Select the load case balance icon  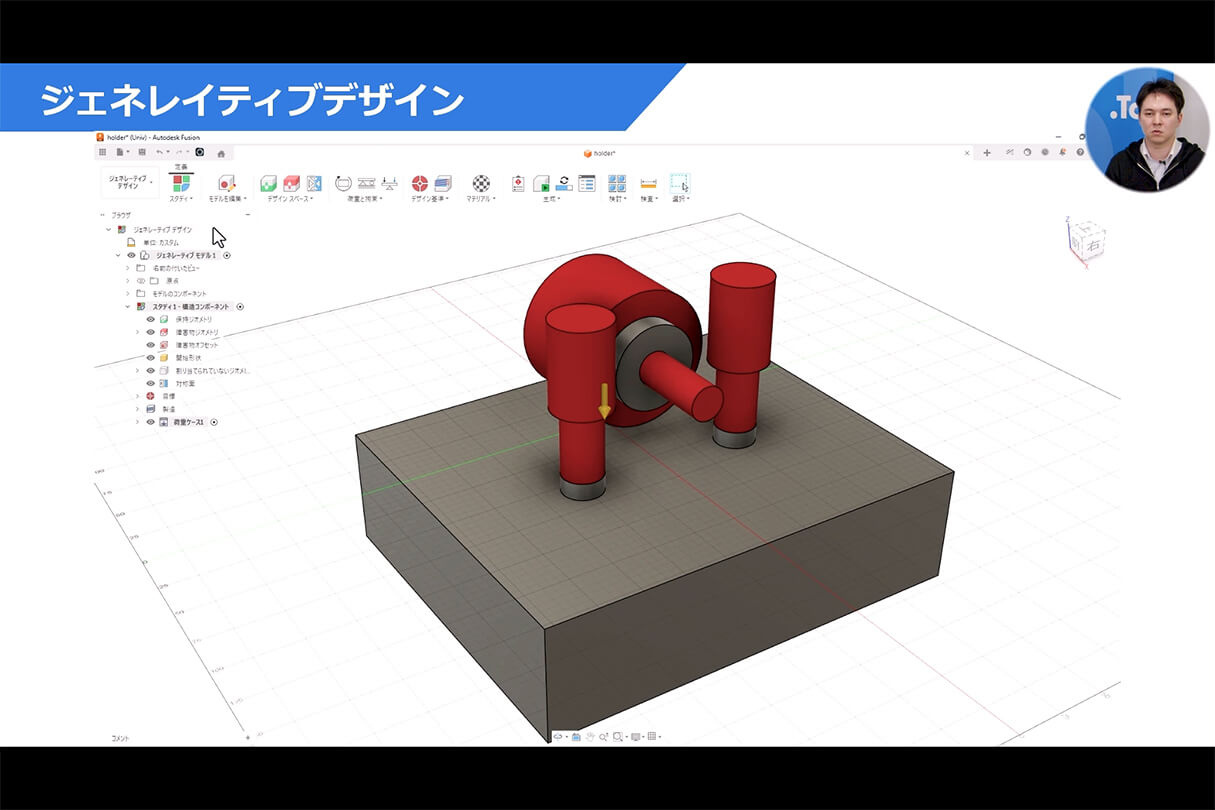[x=389, y=183]
